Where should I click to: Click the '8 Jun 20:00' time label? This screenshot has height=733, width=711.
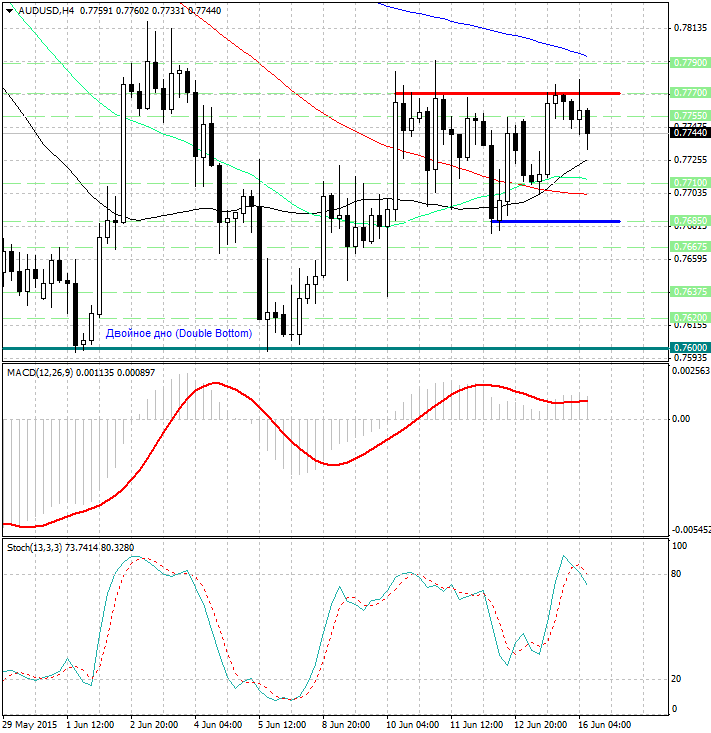346,725
